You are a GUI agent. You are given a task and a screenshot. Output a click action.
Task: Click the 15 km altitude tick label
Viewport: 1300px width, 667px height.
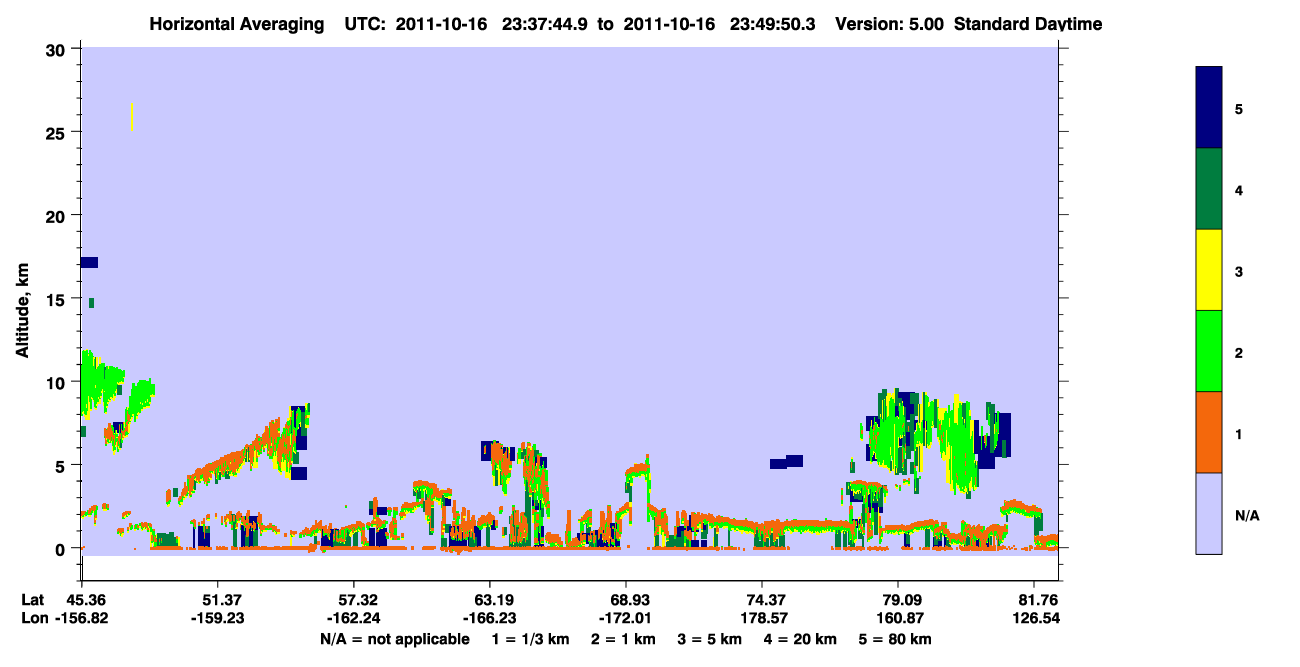pos(58,299)
